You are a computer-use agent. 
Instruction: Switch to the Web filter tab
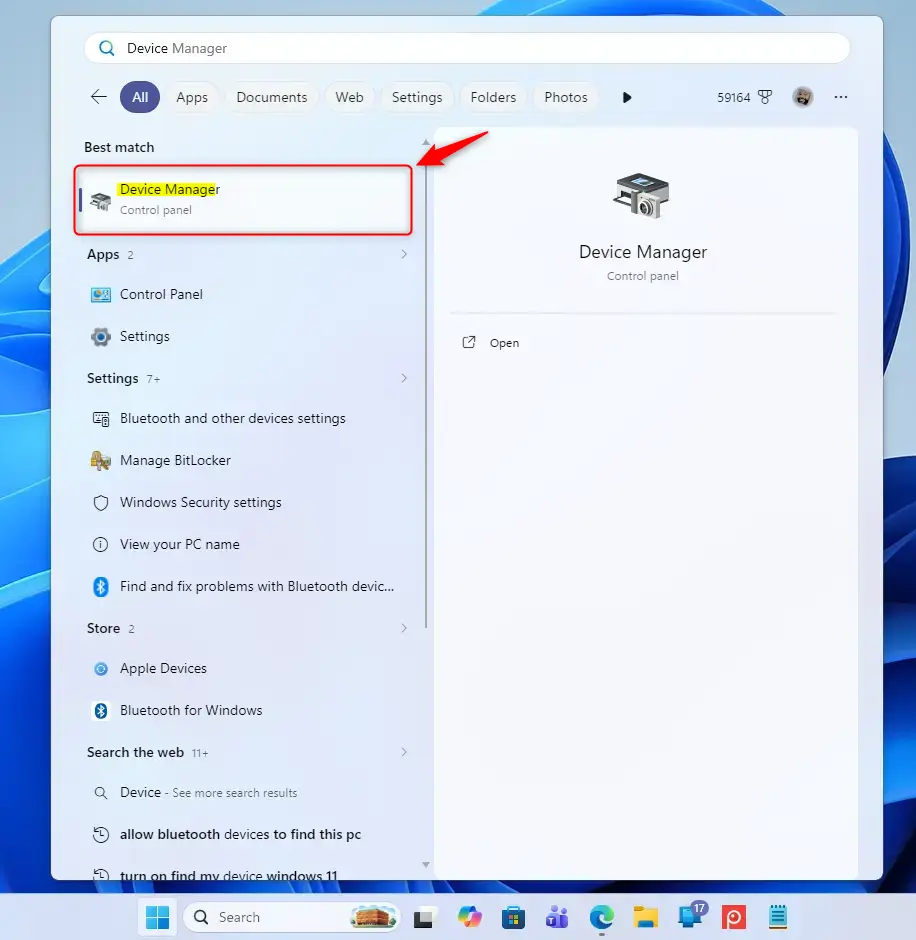[x=349, y=97]
